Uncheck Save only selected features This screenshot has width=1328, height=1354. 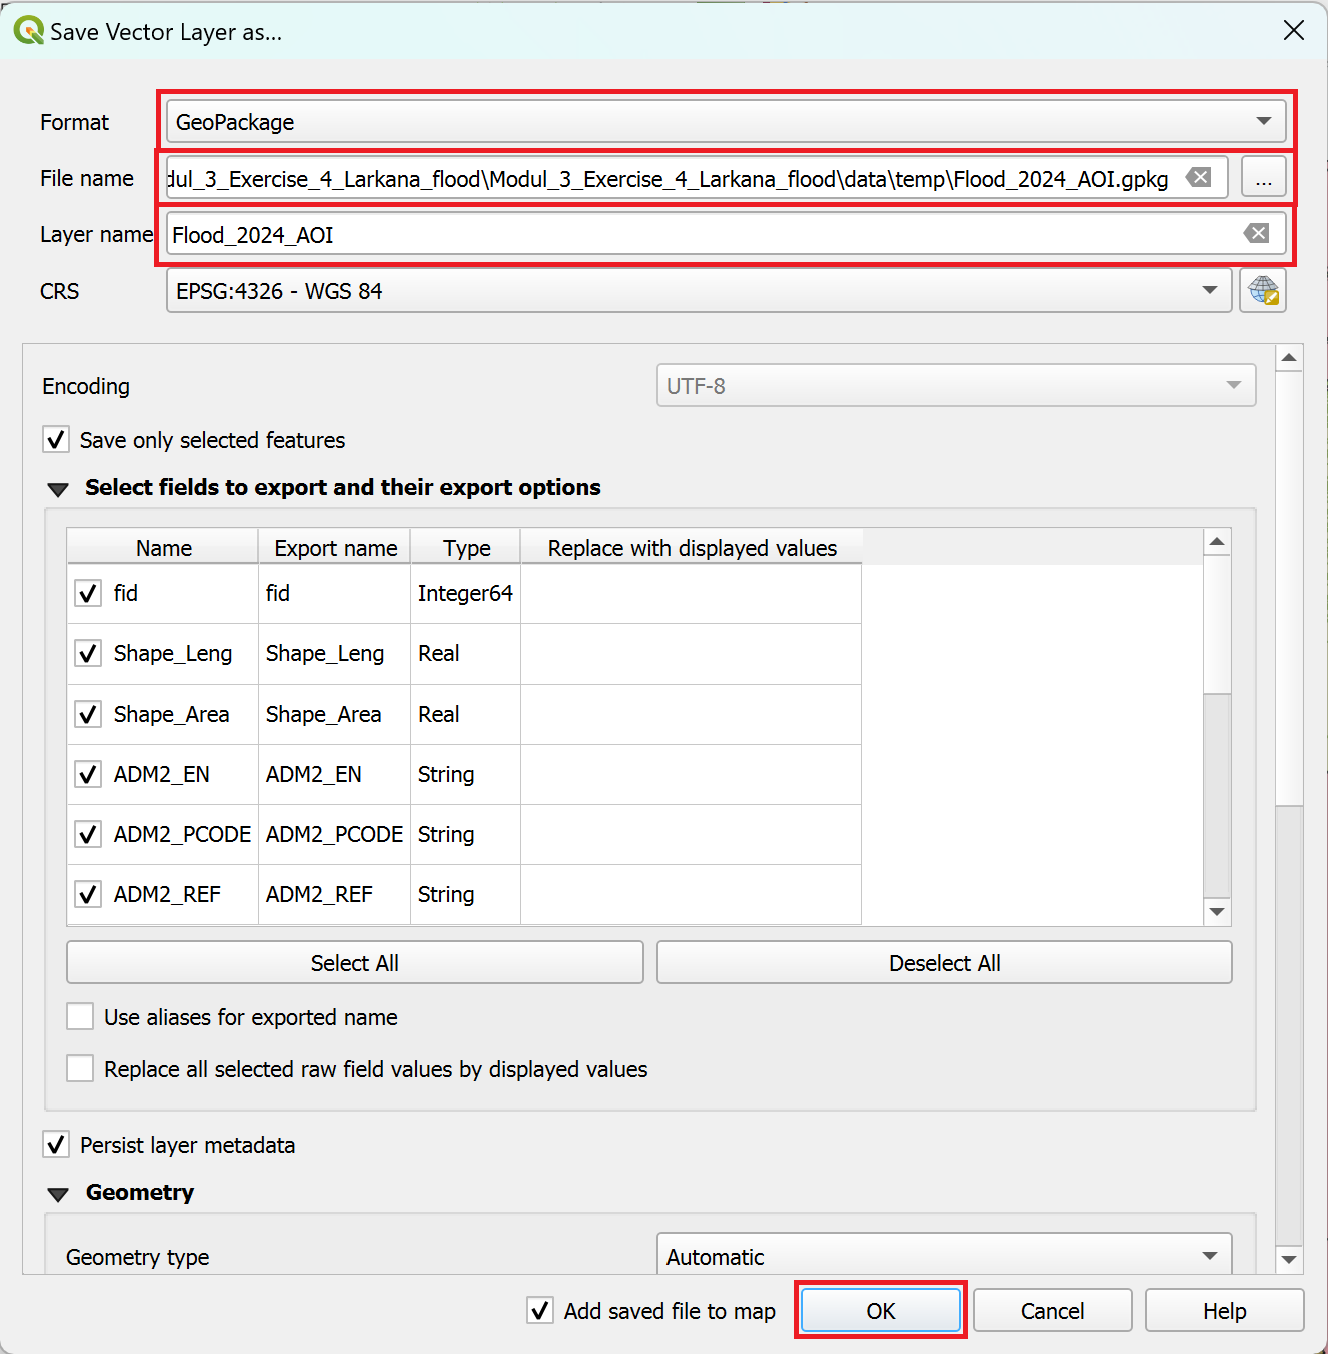[x=56, y=440]
